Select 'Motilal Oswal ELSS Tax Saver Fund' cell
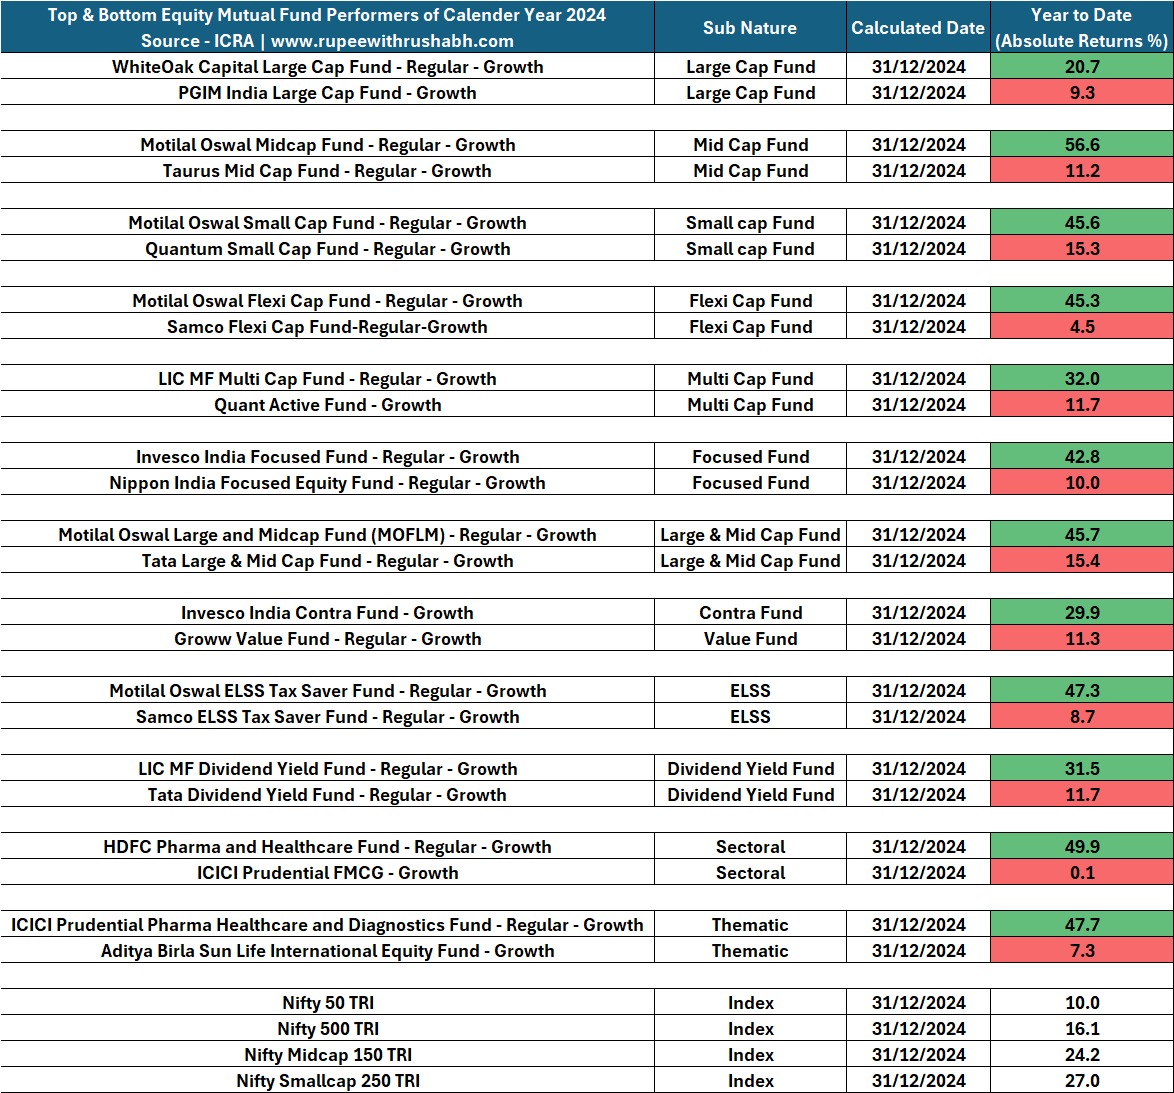The image size is (1174, 1093). coord(327,690)
